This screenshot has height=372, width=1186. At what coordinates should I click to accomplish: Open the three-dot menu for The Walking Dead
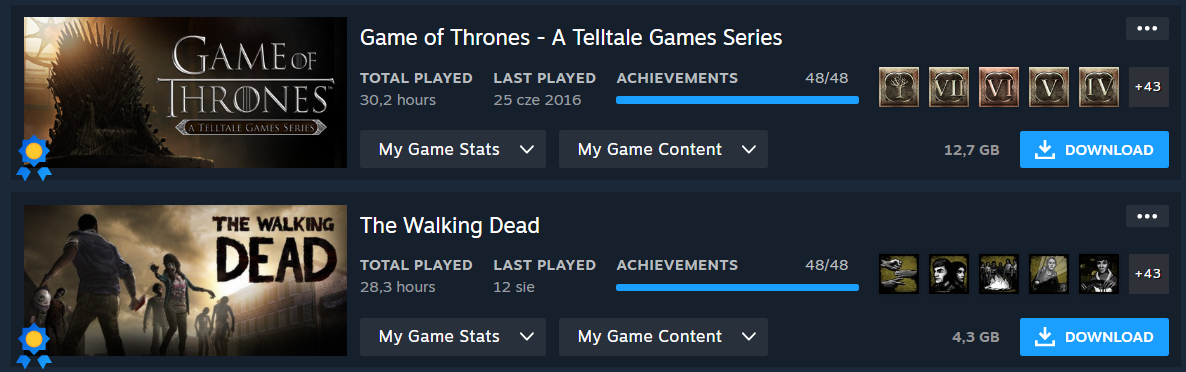[1147, 216]
